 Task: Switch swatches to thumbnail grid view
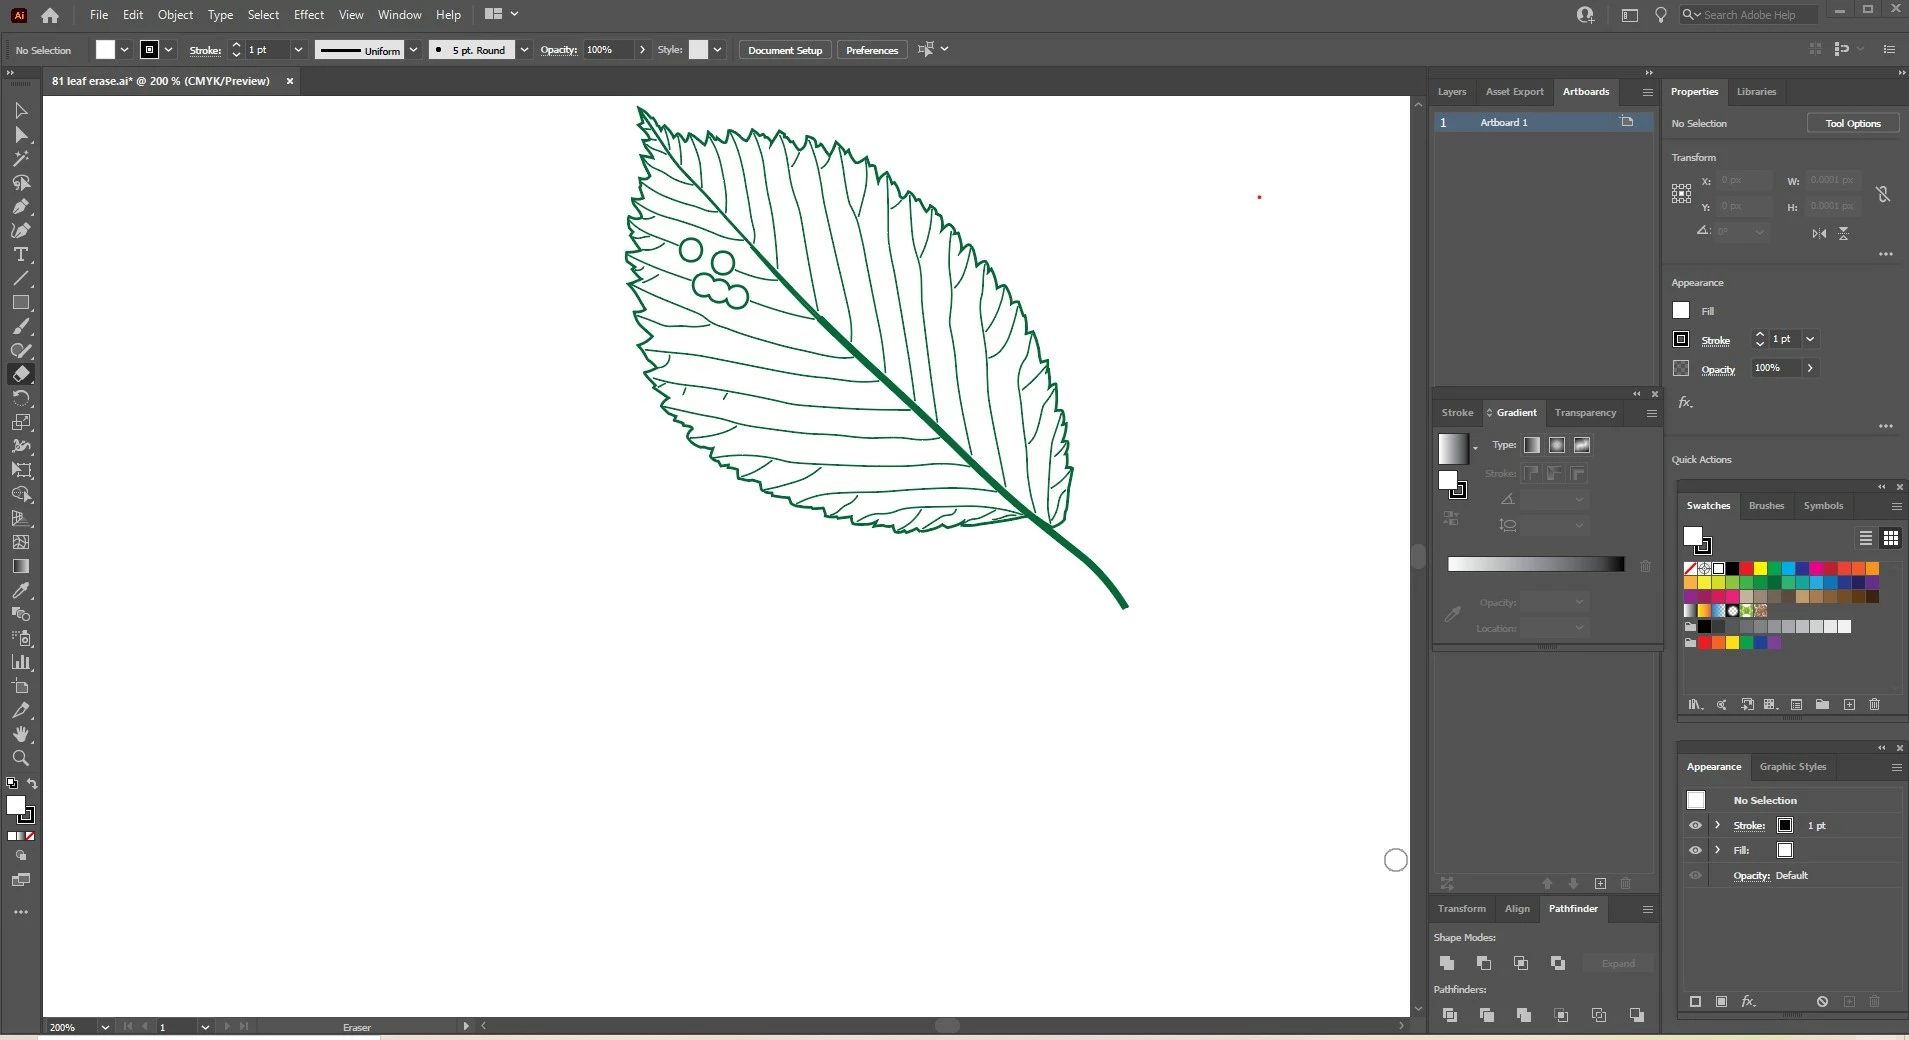pos(1890,538)
